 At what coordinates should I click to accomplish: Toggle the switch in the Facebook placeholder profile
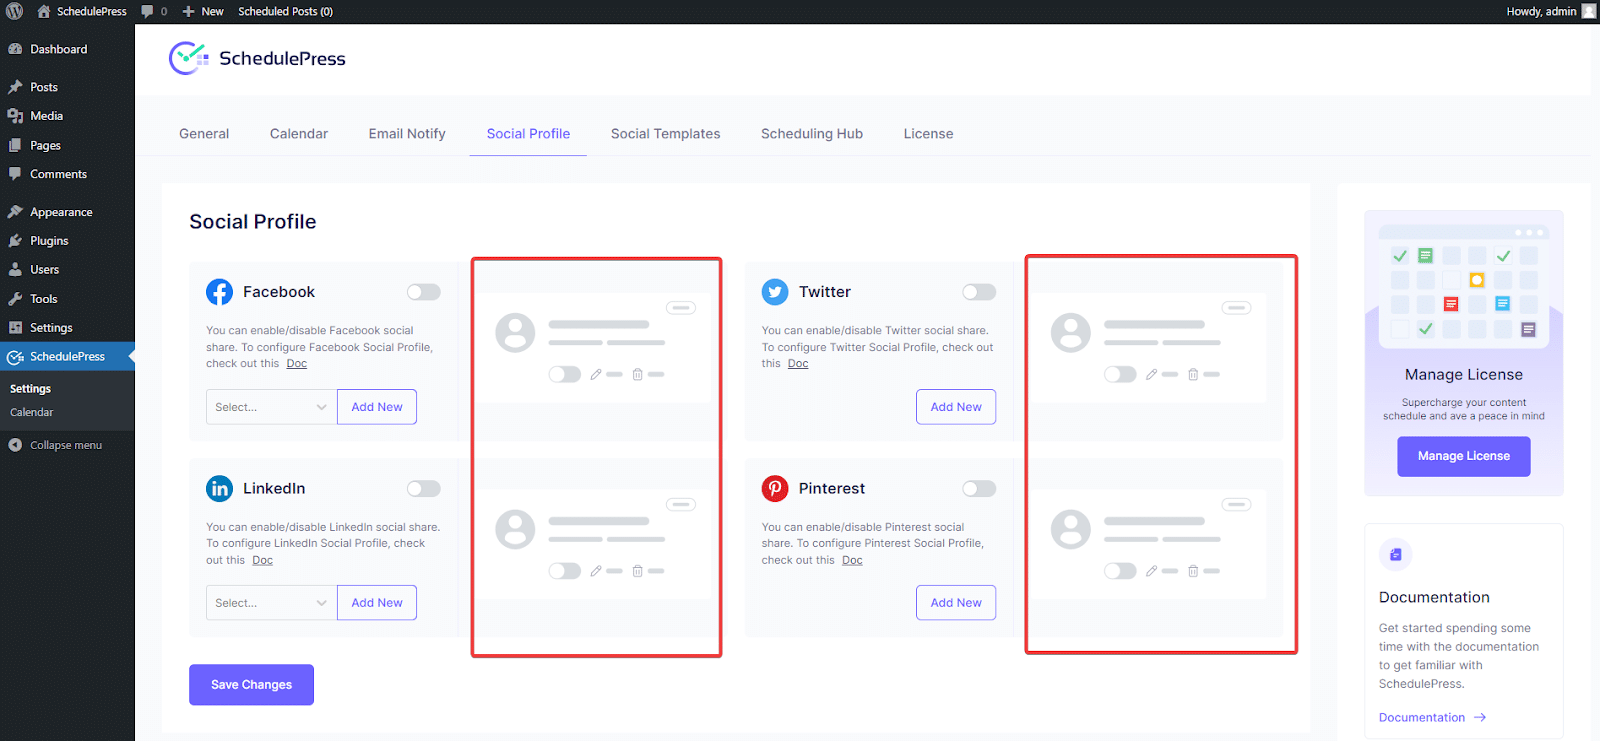[x=565, y=374]
